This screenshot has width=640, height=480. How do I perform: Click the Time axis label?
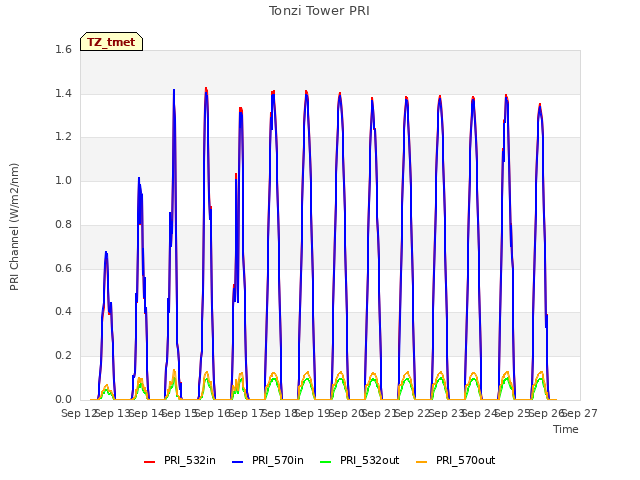[566, 429]
